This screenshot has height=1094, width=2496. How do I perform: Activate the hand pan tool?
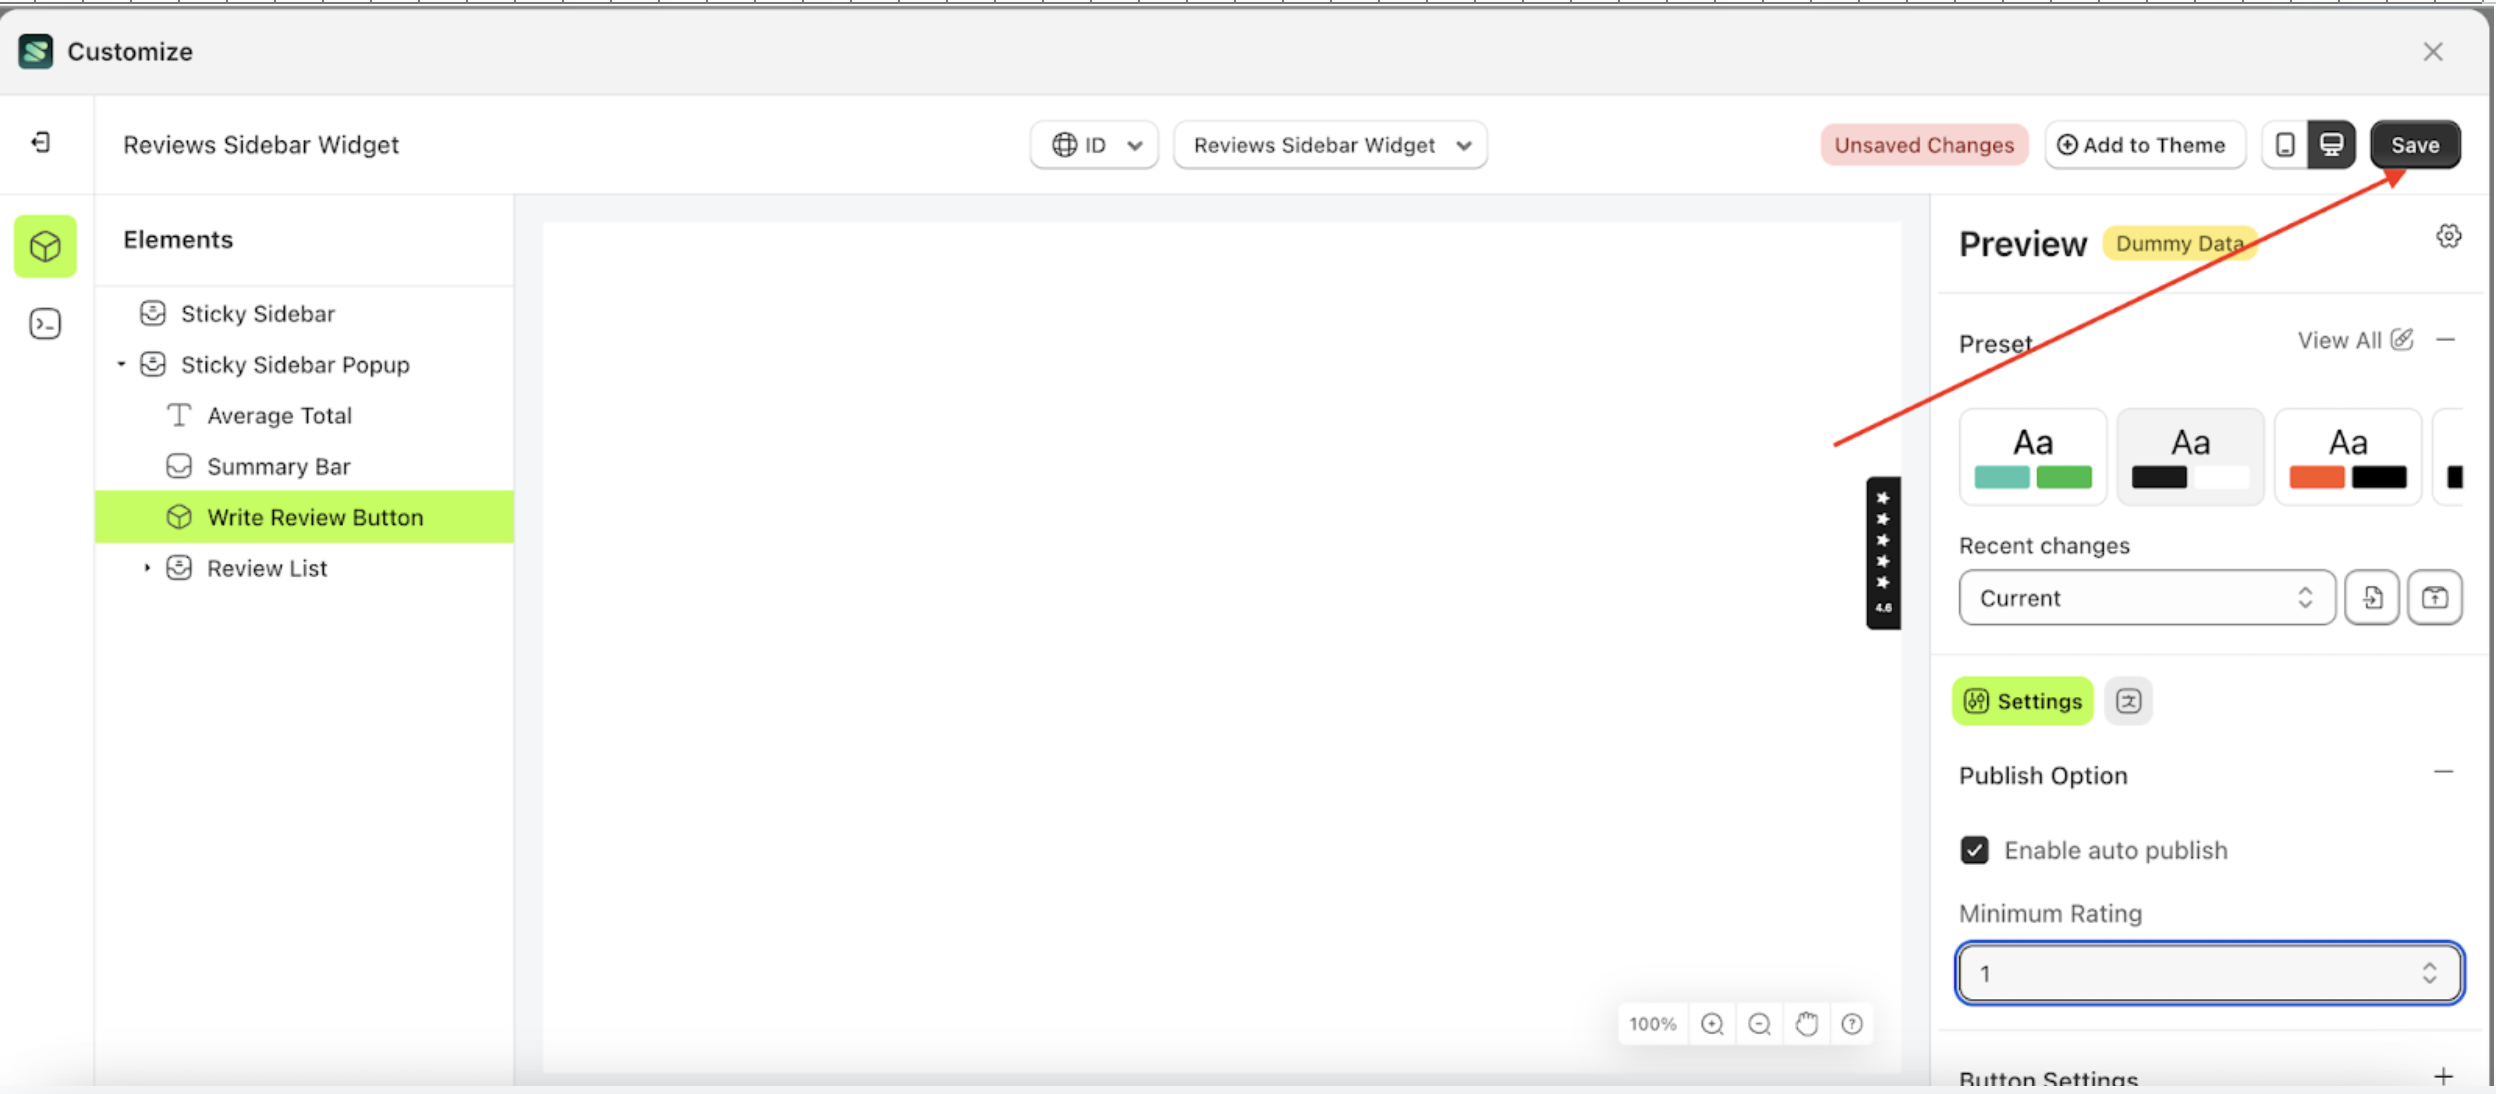pyautogui.click(x=1806, y=1023)
